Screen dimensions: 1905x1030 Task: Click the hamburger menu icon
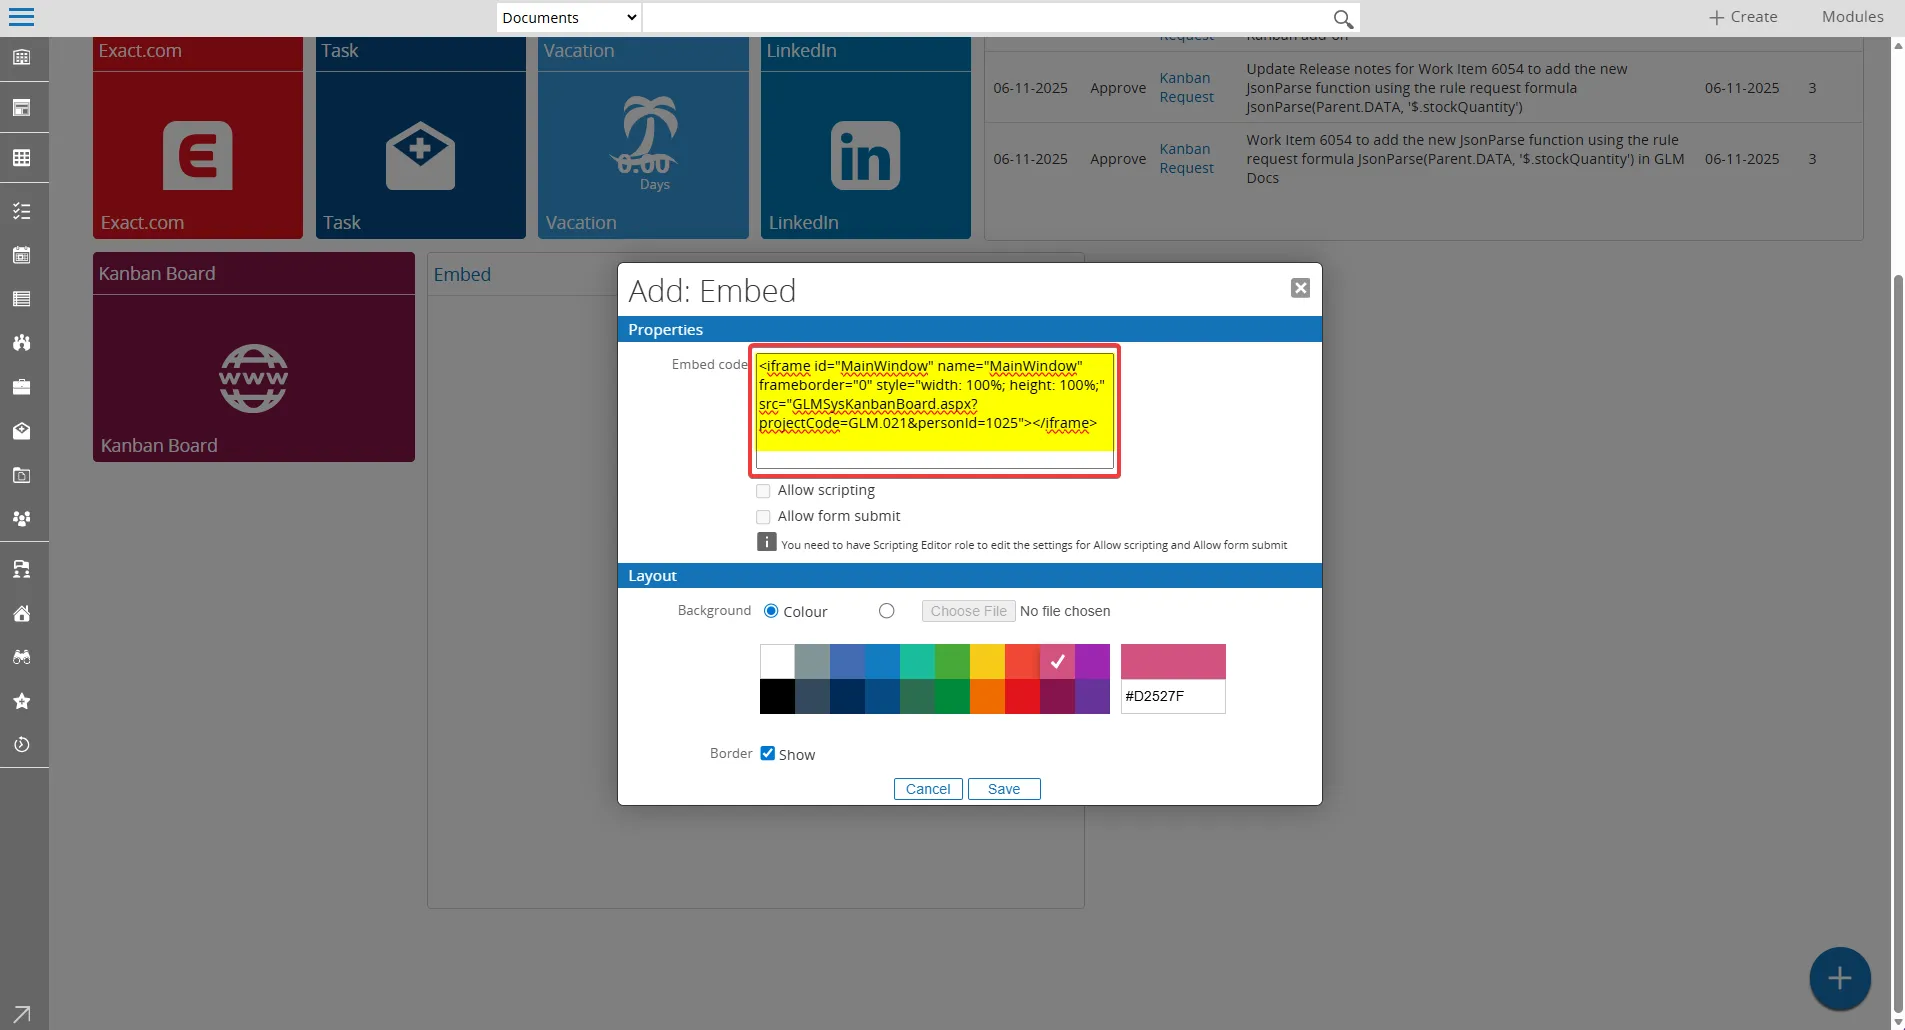21,17
